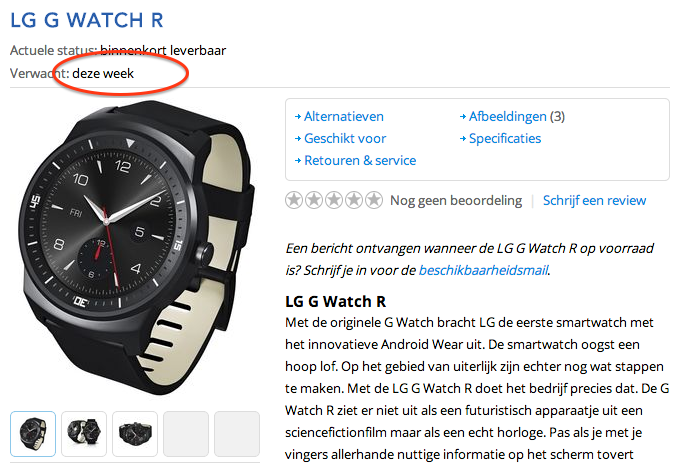View Afbeeldingen (3) gallery link

pos(517,116)
